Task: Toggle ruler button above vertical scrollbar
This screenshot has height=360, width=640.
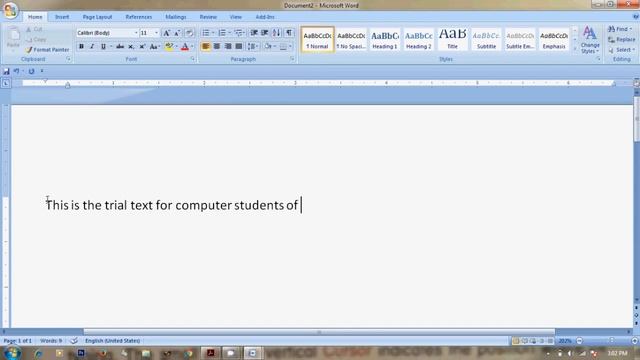Action: tap(636, 82)
